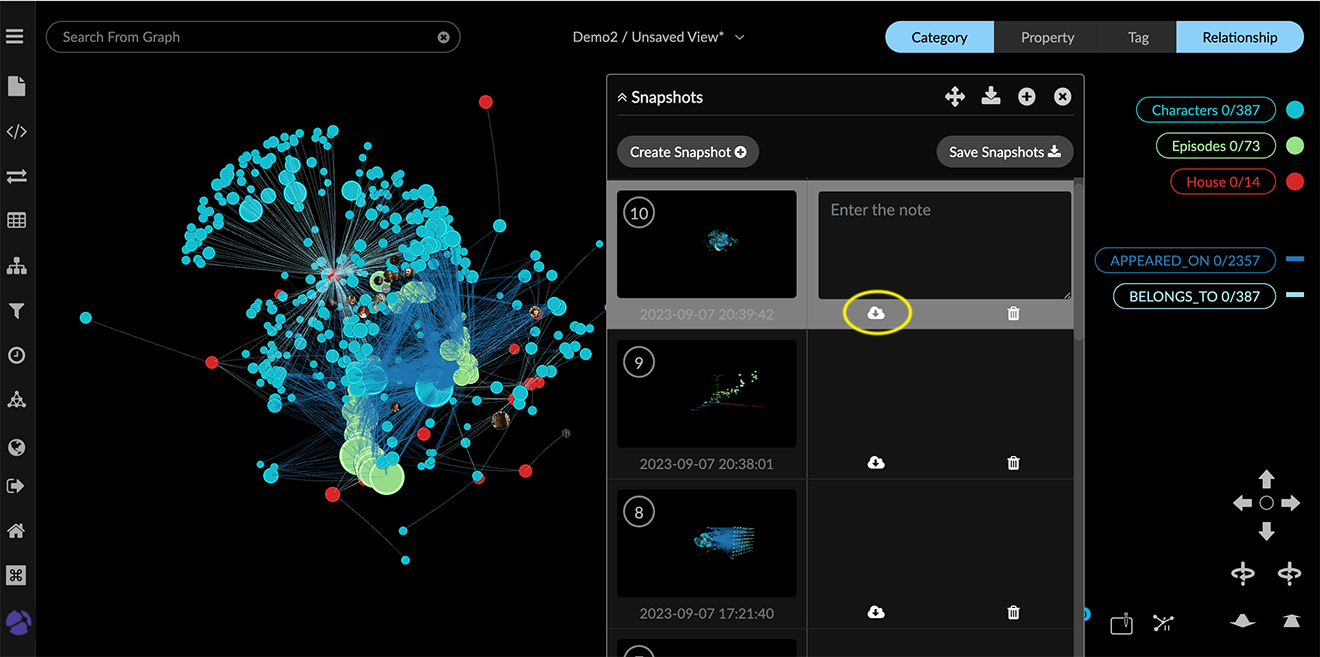This screenshot has height=657, width=1320.
Task: Open the history clock icon
Action: [16, 355]
